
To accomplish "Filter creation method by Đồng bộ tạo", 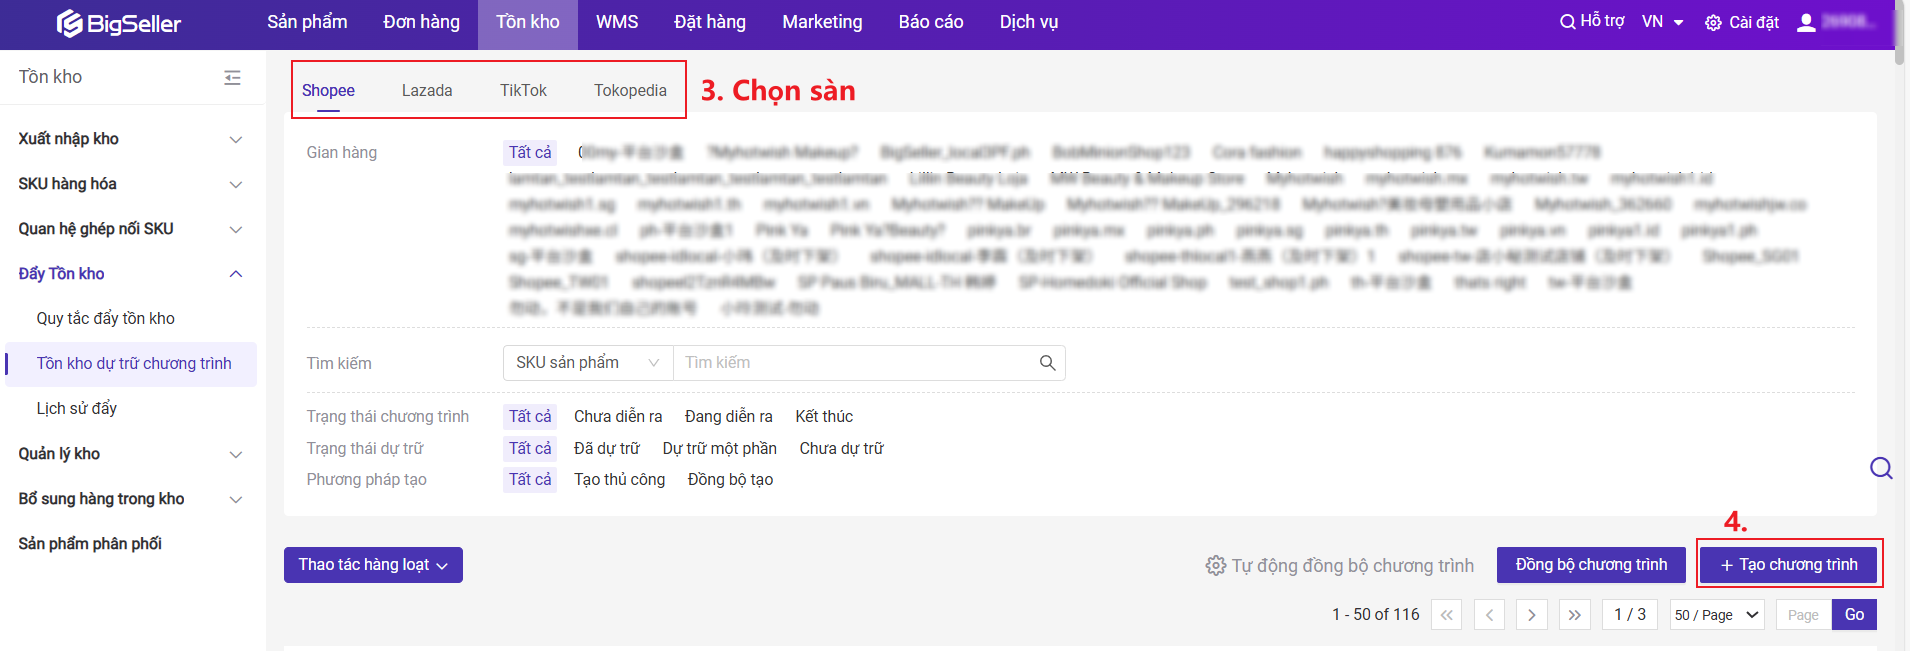I will point(731,480).
